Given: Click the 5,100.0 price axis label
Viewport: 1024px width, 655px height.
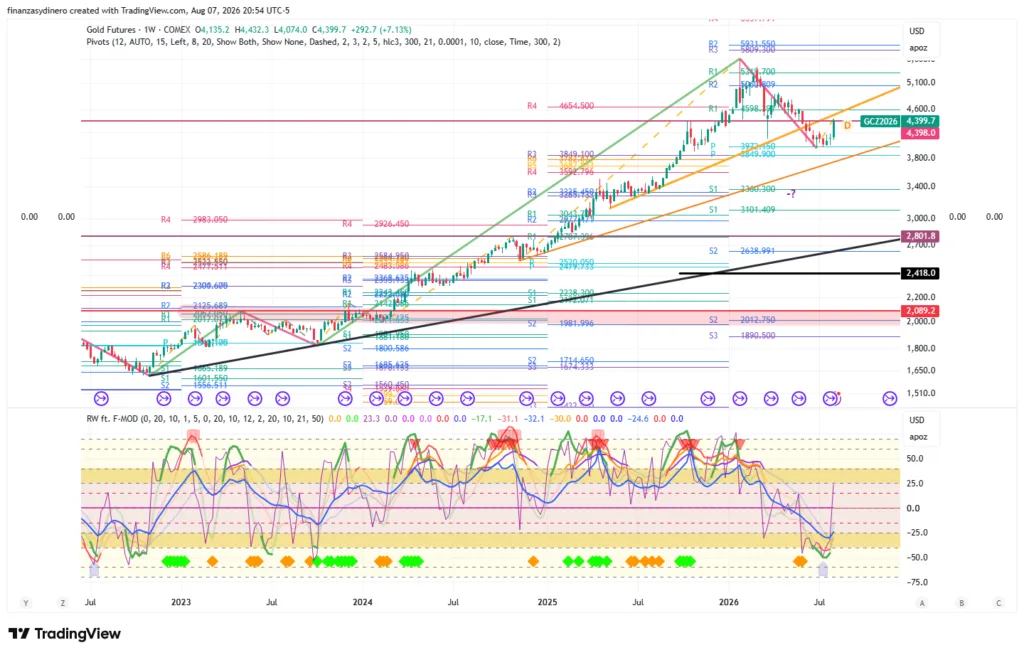Looking at the screenshot, I should click(921, 83).
